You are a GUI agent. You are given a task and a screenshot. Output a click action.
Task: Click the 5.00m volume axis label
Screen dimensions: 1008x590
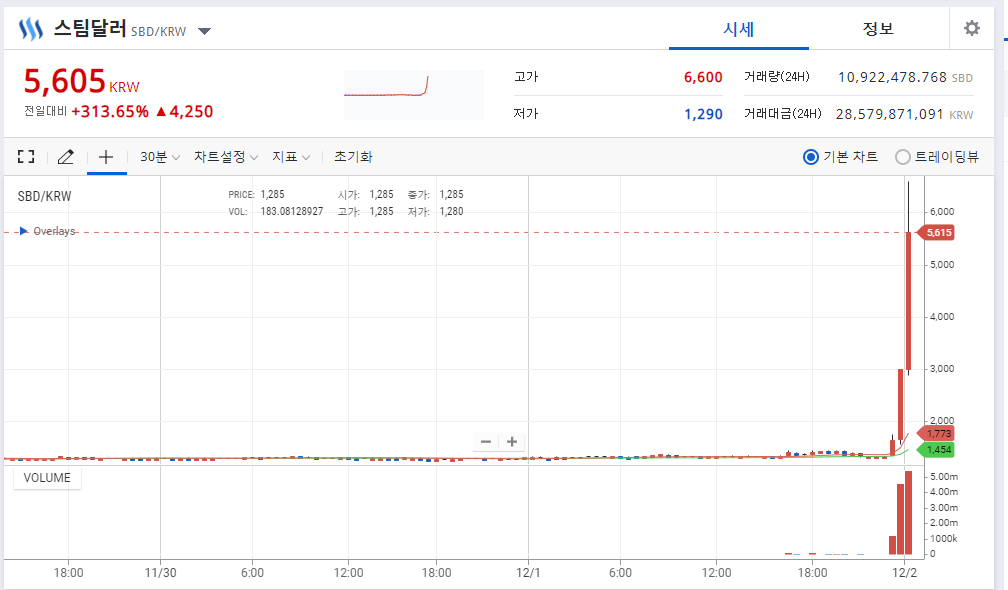(x=944, y=476)
